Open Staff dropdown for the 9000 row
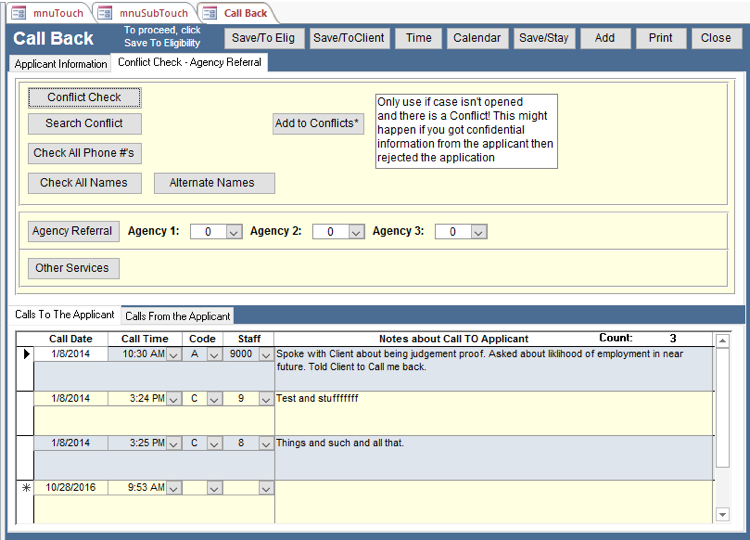The width and height of the screenshot is (750, 540). point(265,354)
